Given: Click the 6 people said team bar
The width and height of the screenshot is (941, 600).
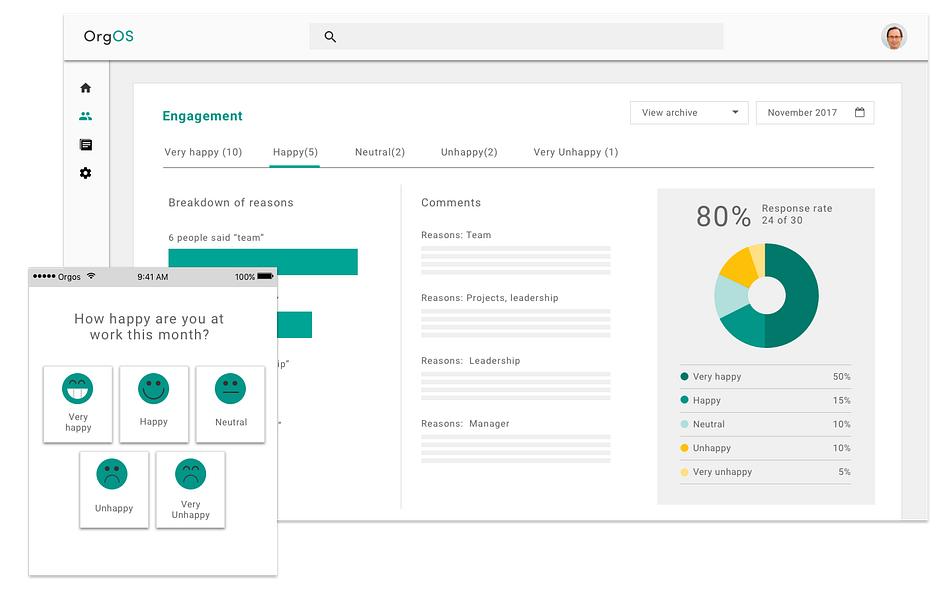Looking at the screenshot, I should click(263, 262).
